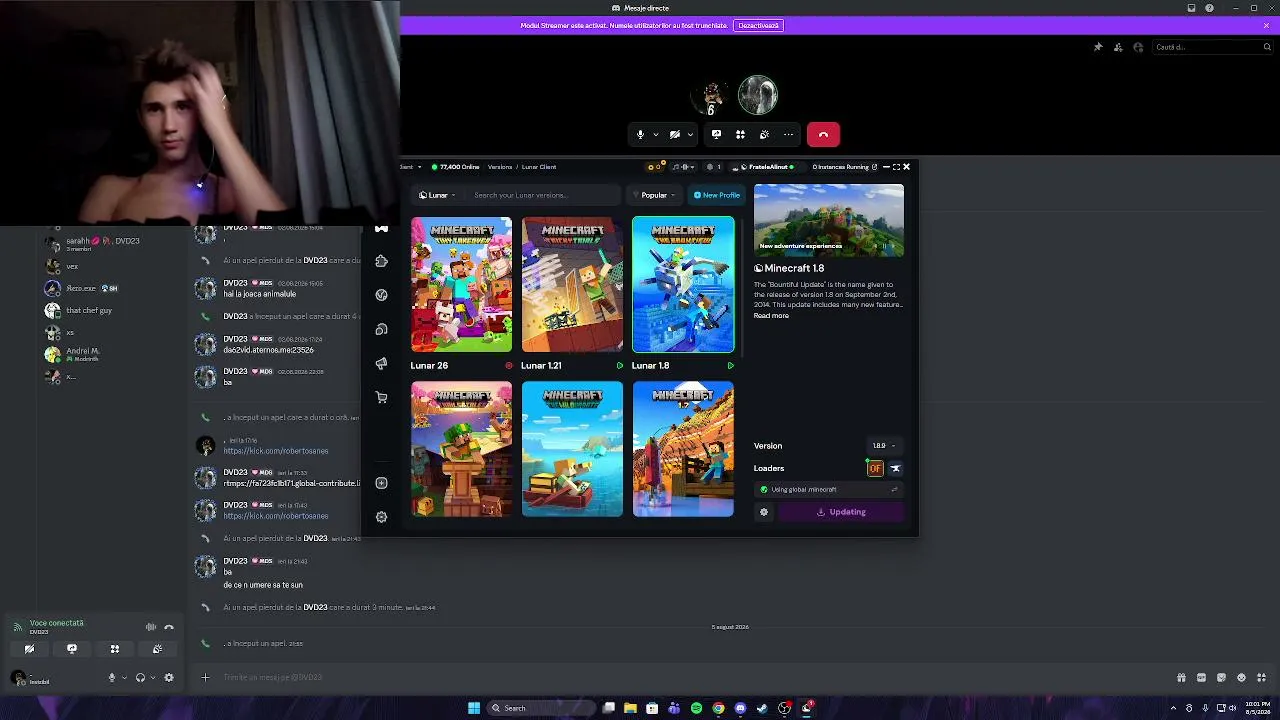Image resolution: width=1280 pixels, height=720 pixels.
Task: Deafen headphones in Discord user panel
Action: (x=140, y=677)
